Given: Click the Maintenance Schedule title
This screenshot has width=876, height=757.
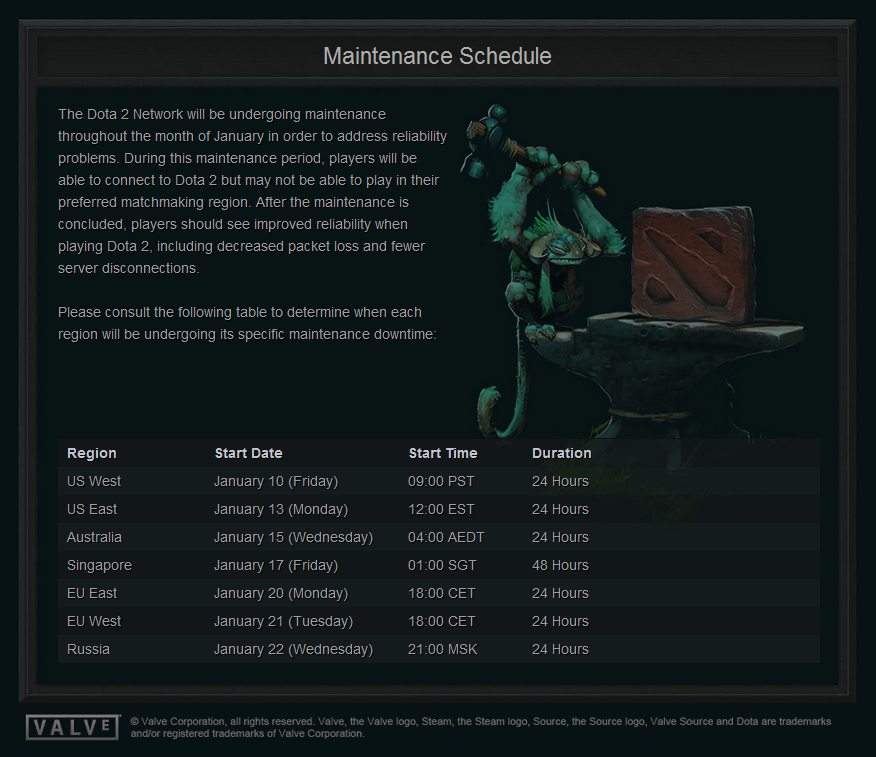Looking at the screenshot, I should pos(437,56).
